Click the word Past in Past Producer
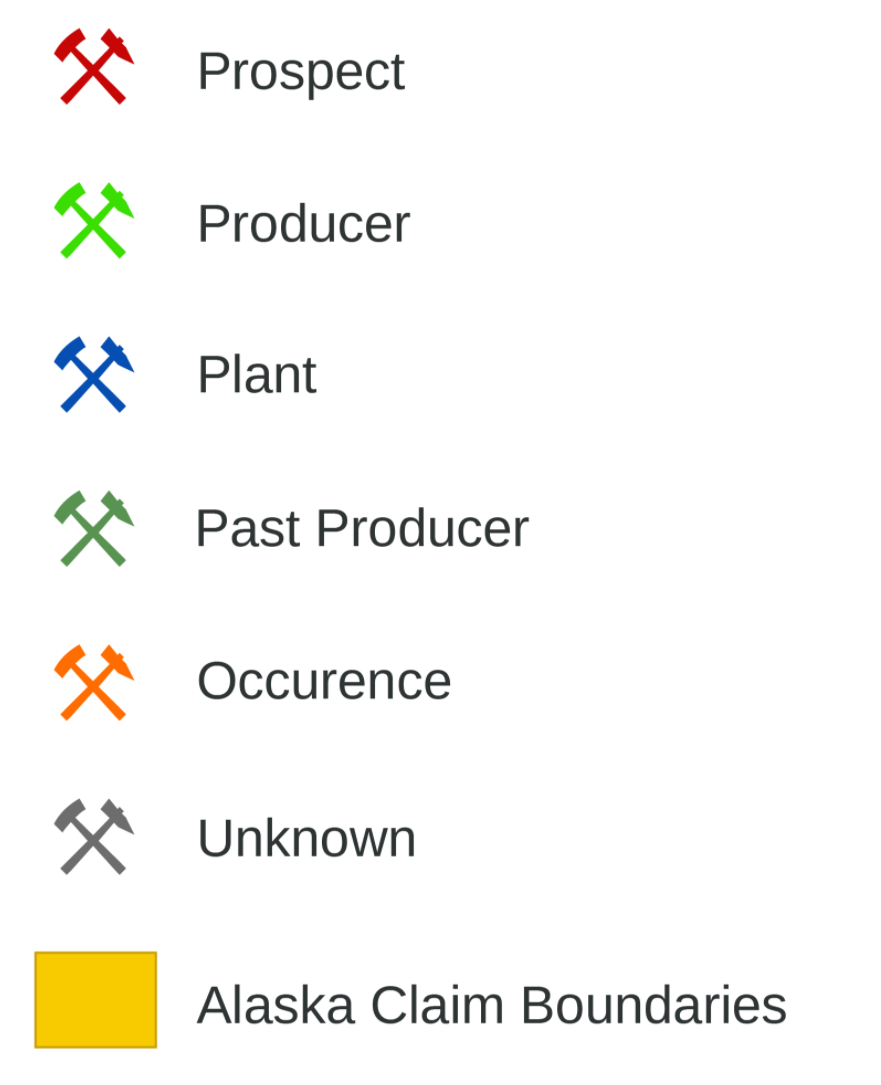 pos(248,529)
